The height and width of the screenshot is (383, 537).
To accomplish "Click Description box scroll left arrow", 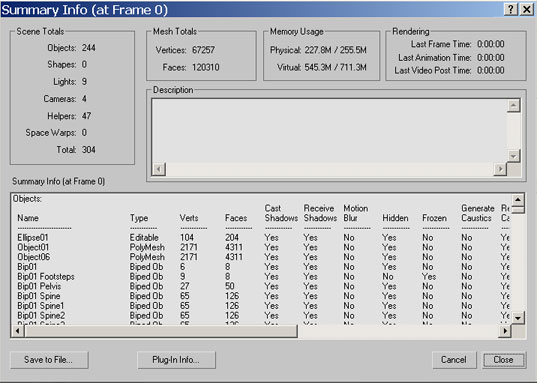I will coord(159,169).
